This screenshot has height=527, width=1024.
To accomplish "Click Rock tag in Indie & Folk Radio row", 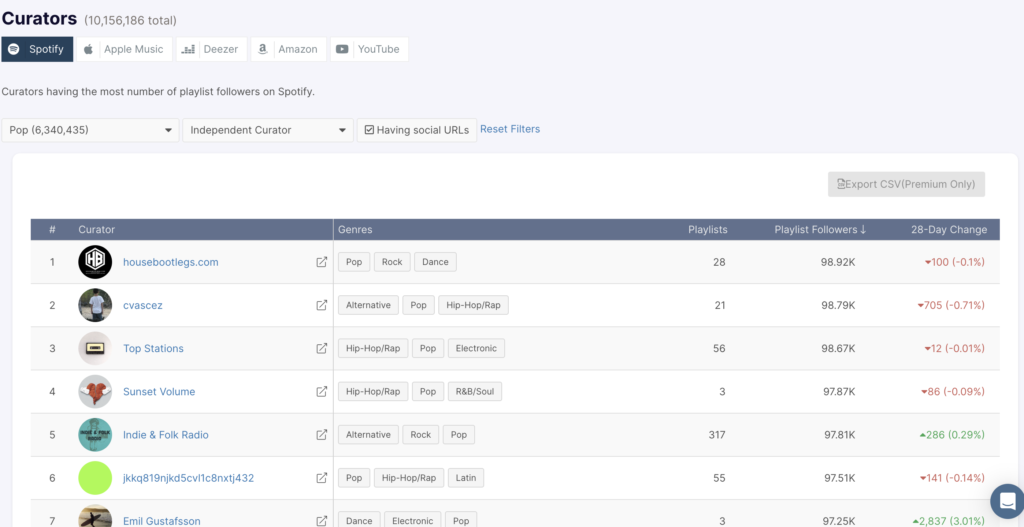I will point(421,434).
